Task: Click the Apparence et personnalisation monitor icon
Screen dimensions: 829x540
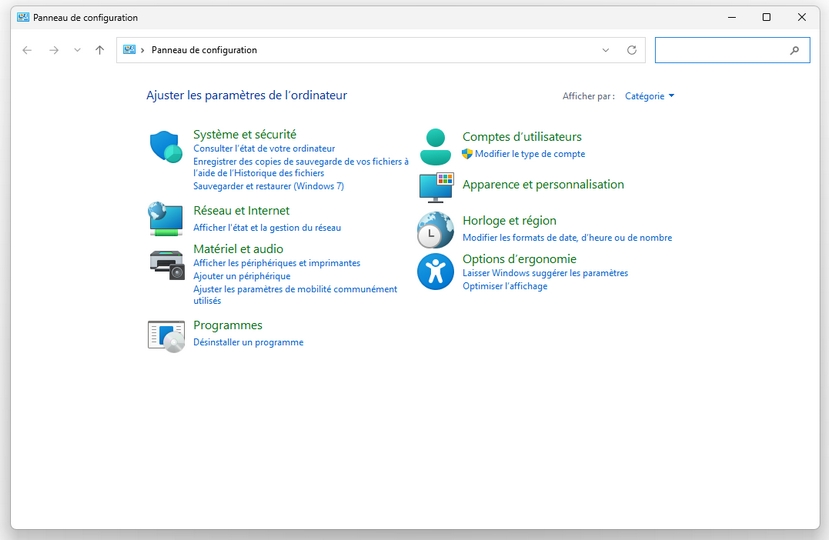Action: pyautogui.click(x=436, y=187)
